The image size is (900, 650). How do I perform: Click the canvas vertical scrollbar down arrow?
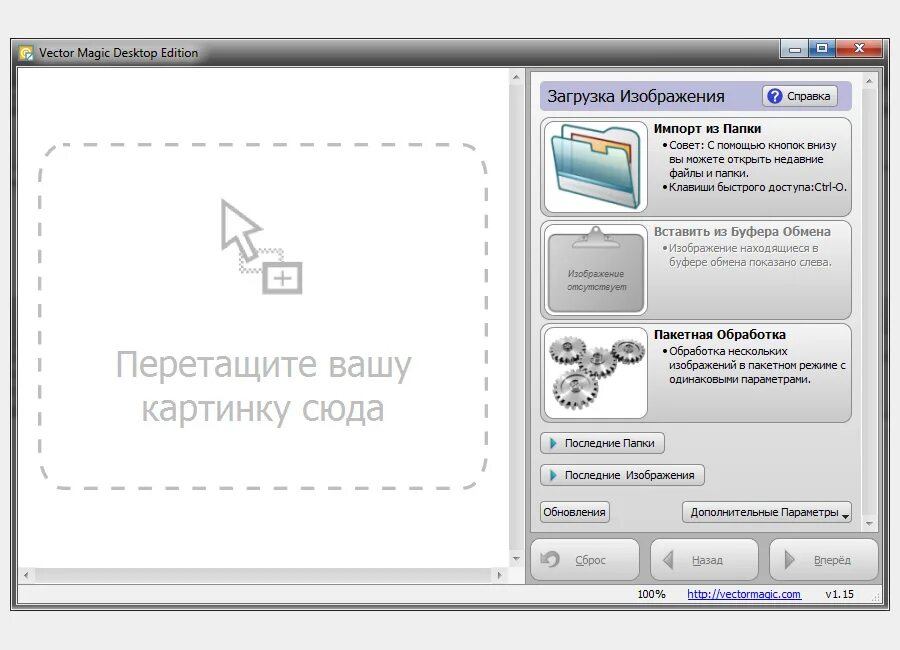516,559
